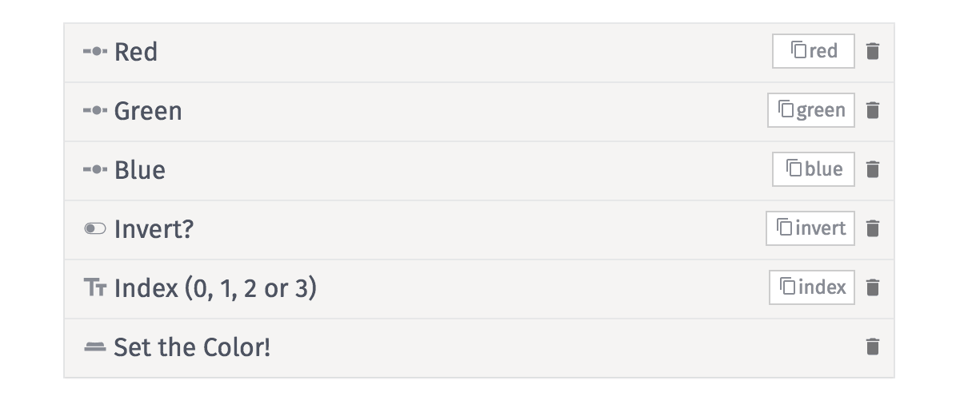Remove the Invert? toggle block
The image size is (960, 404).
point(873,228)
